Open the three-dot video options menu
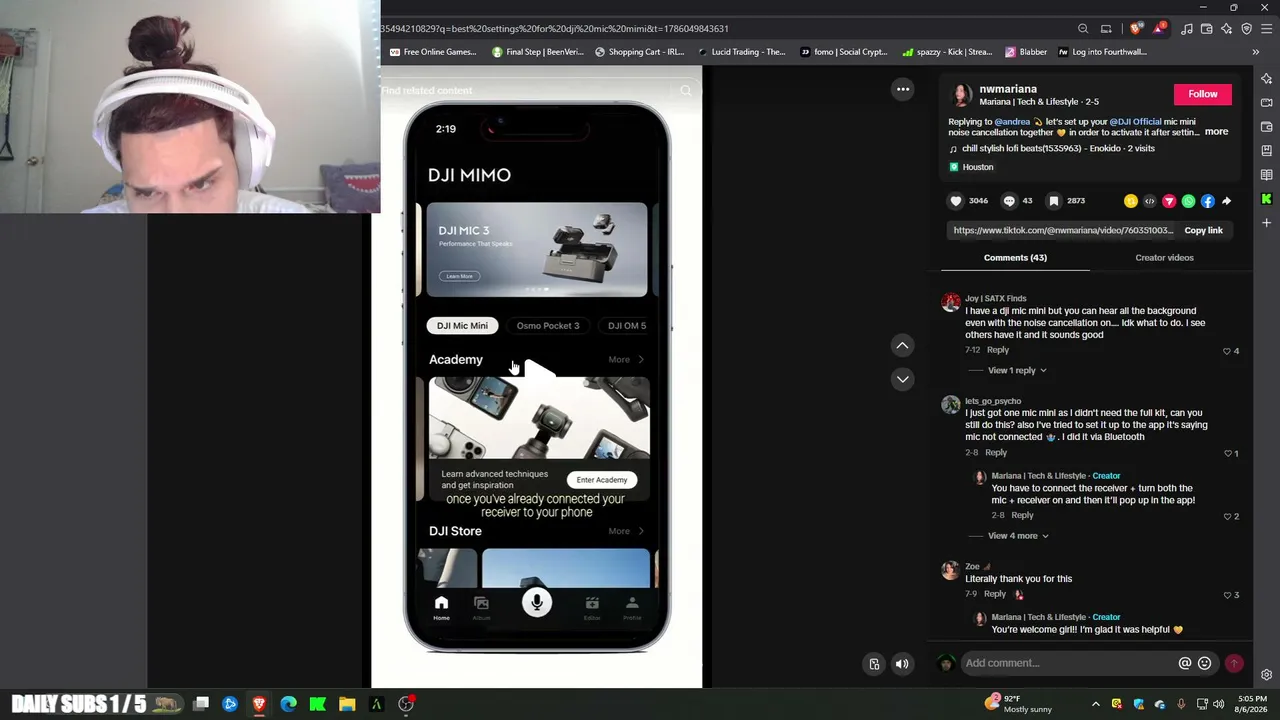The height and width of the screenshot is (720, 1280). [903, 89]
